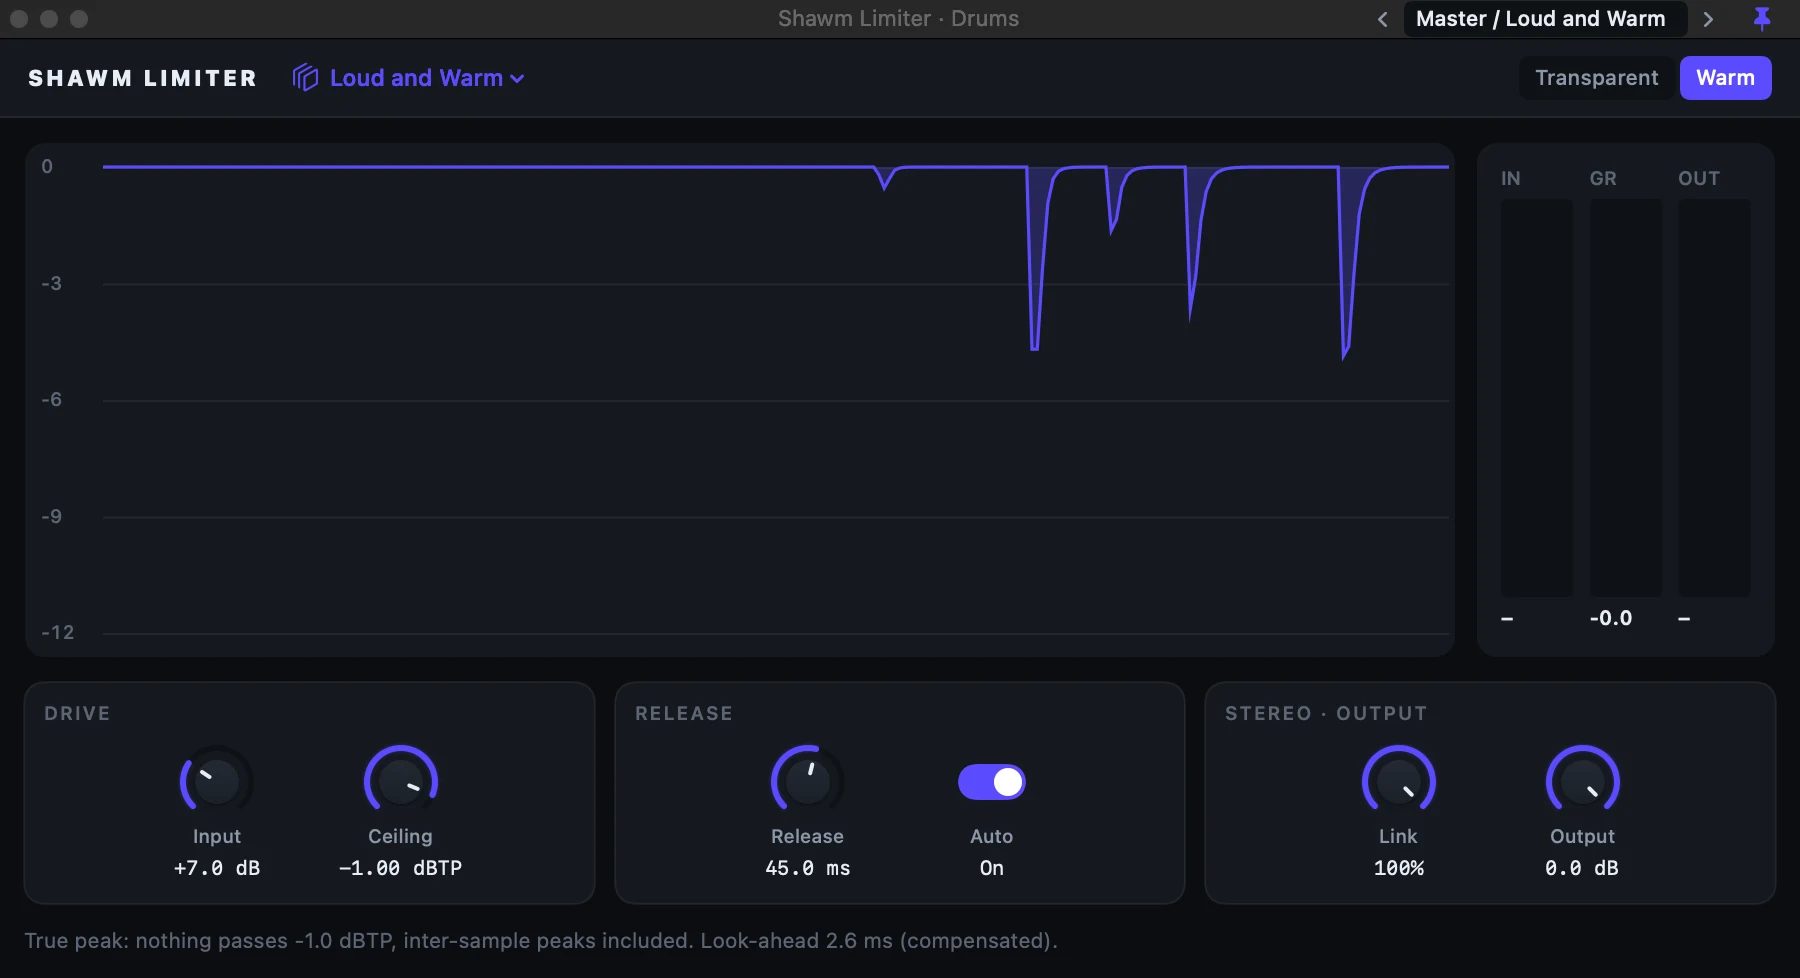Viewport: 1800px width, 978px height.
Task: Click the GR gain reduction meter
Action: 1626,397
